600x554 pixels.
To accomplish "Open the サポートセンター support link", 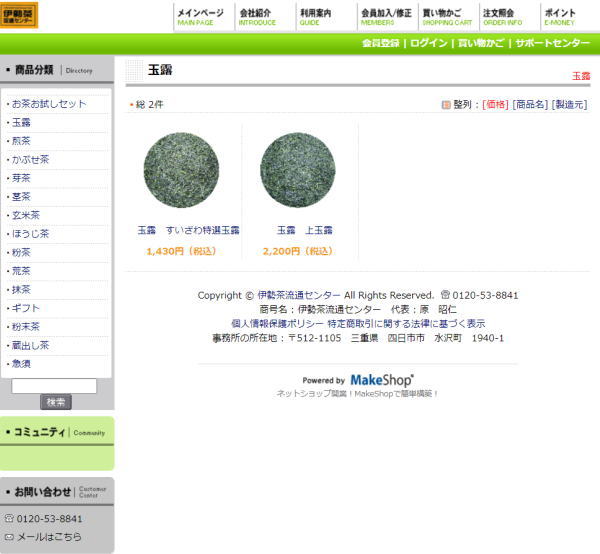I will (x=552, y=44).
